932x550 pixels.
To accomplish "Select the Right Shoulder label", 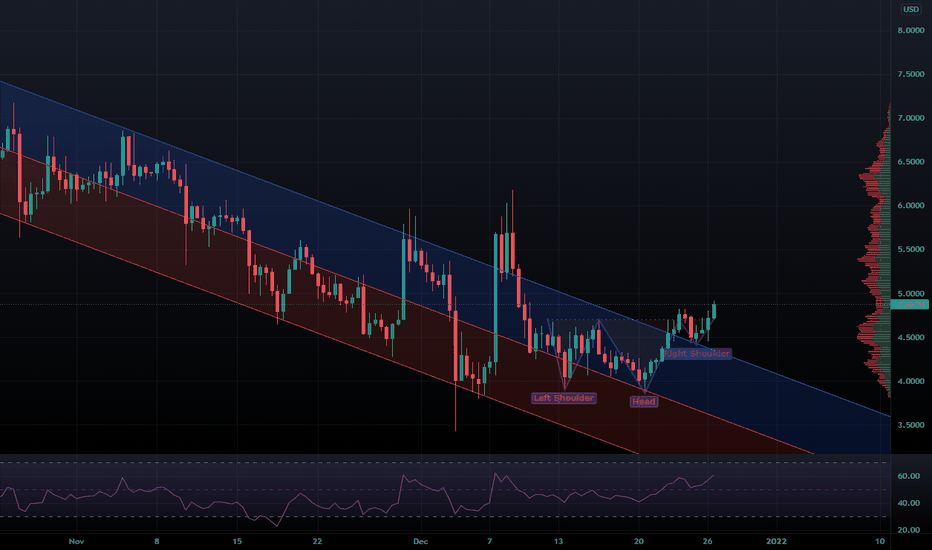I will pyautogui.click(x=697, y=353).
